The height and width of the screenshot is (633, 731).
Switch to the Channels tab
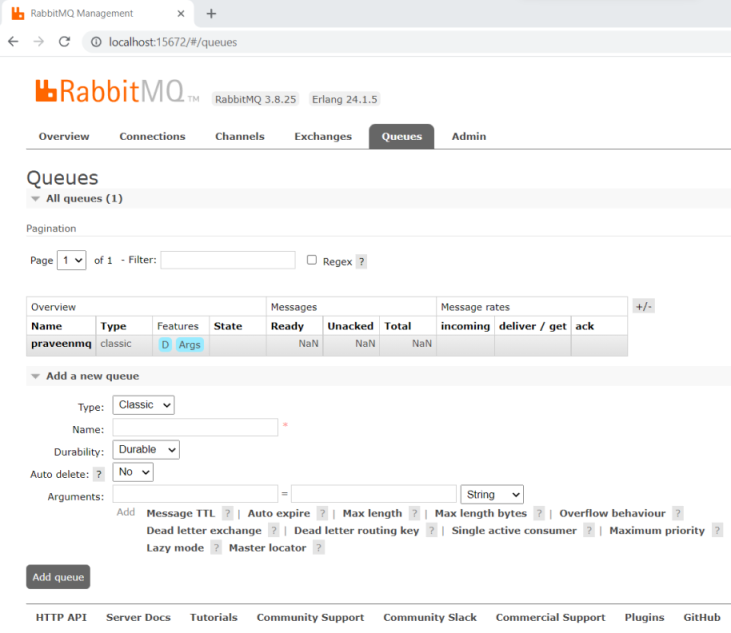click(240, 137)
